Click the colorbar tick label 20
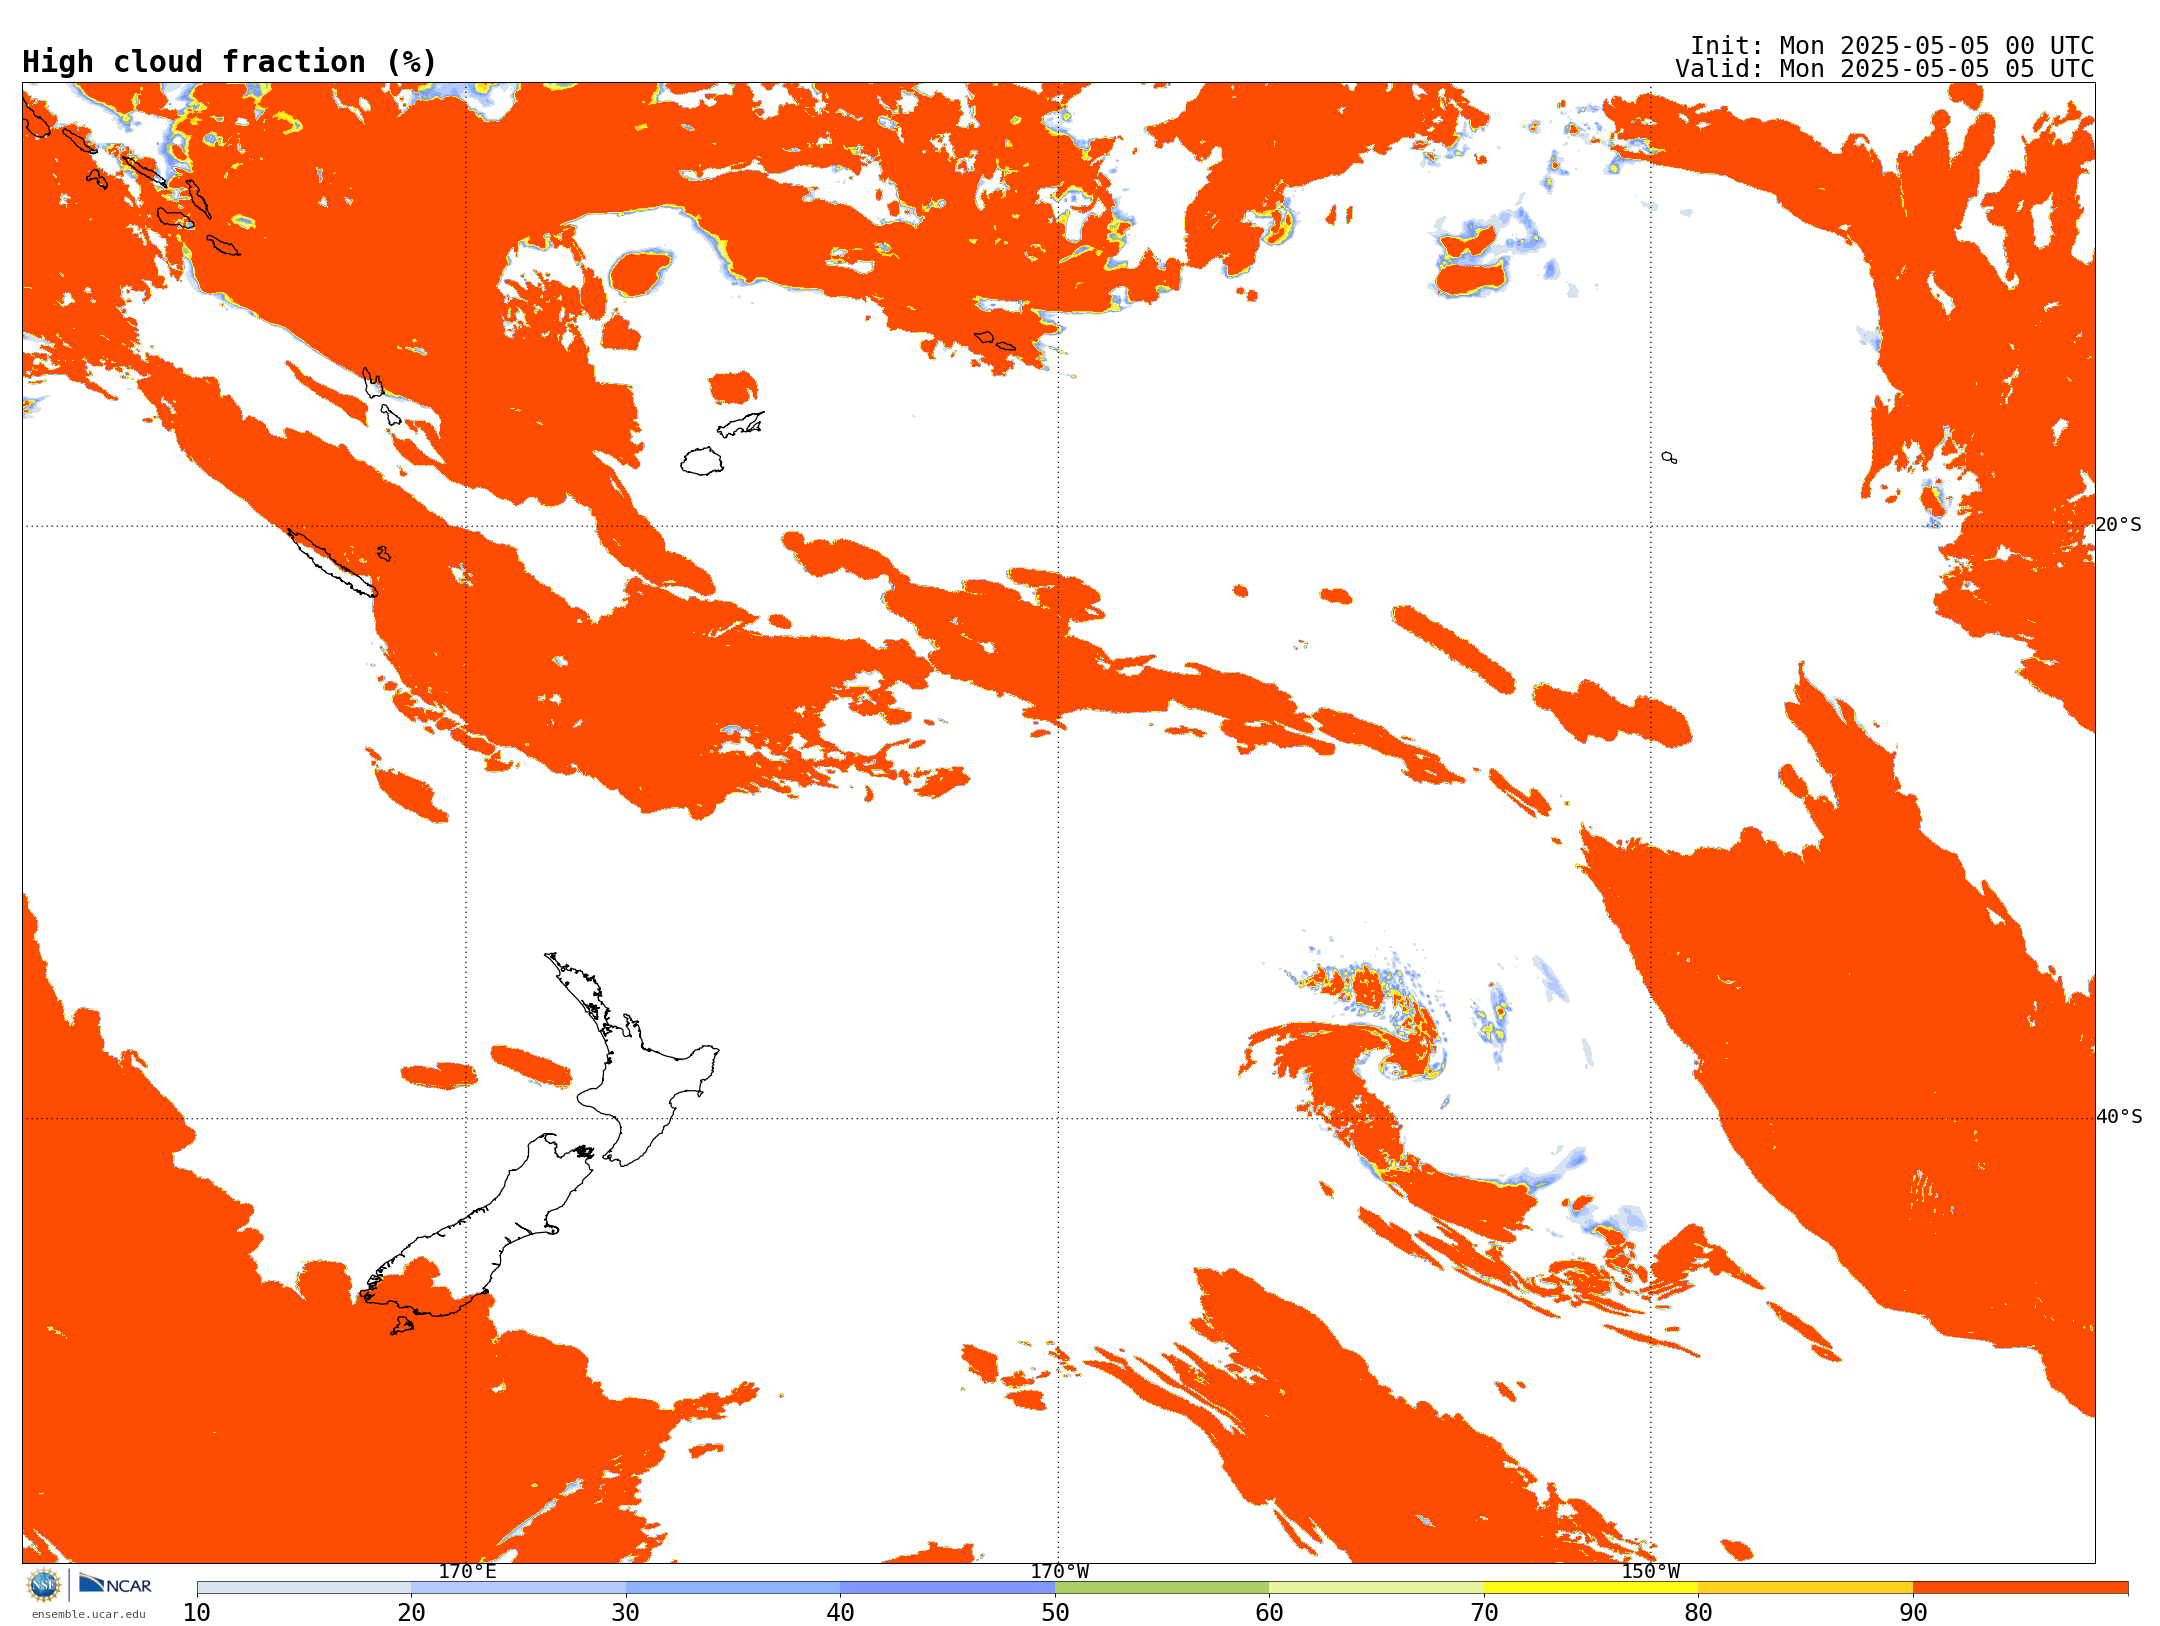Viewport: 2160px width, 1626px height. point(411,1613)
